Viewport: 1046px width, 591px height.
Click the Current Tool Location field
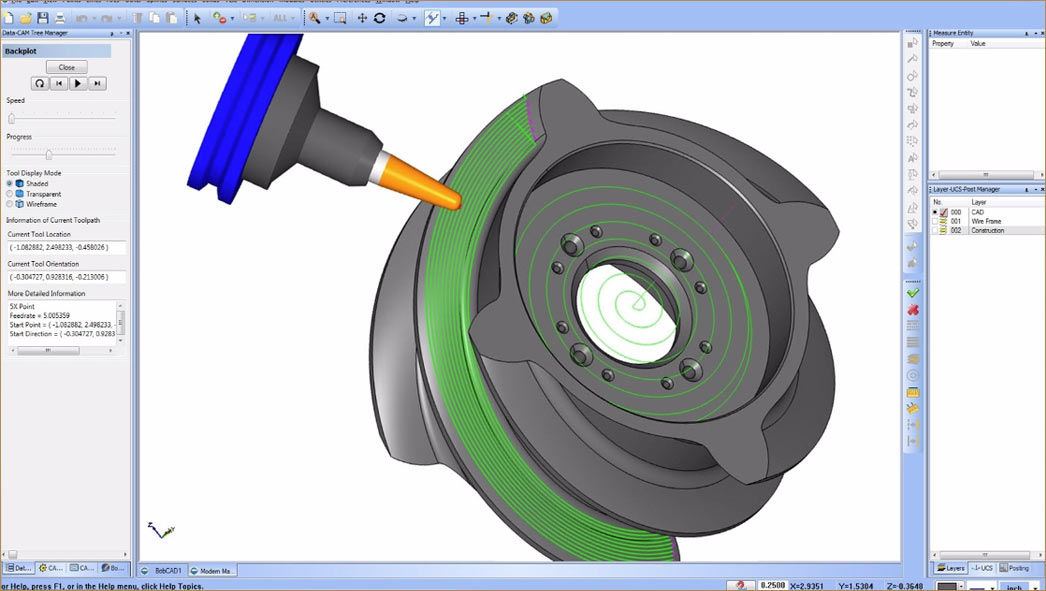click(66, 247)
